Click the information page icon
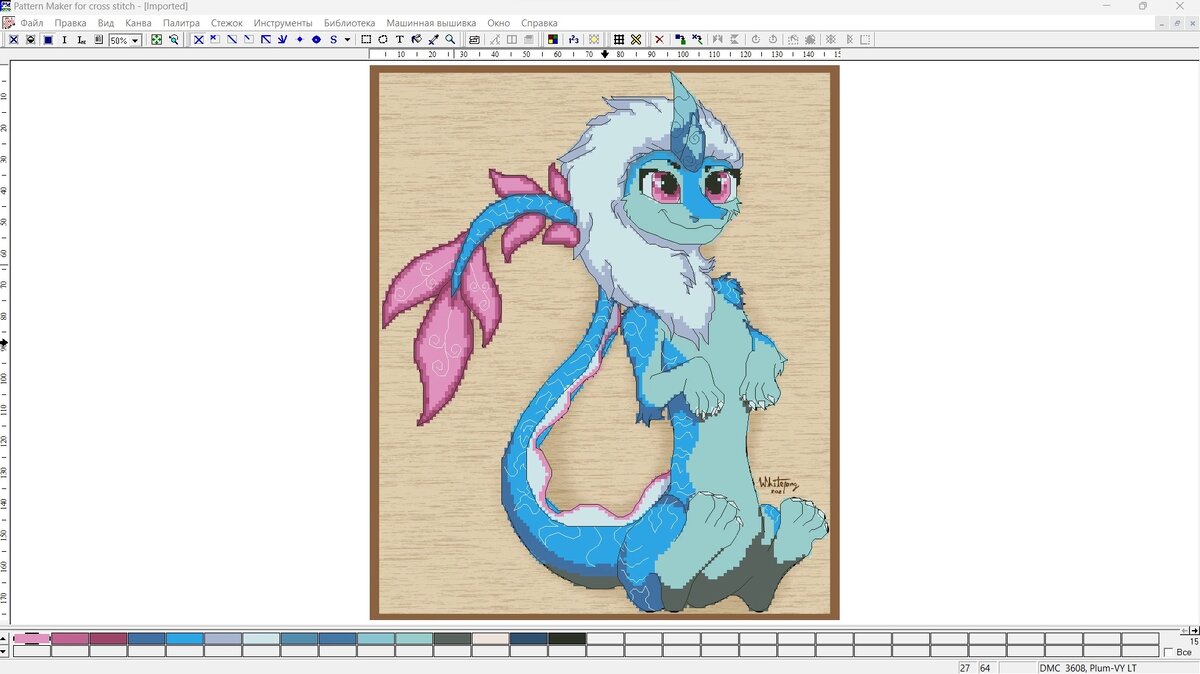Viewport: 1200px width, 674px height. click(98, 40)
